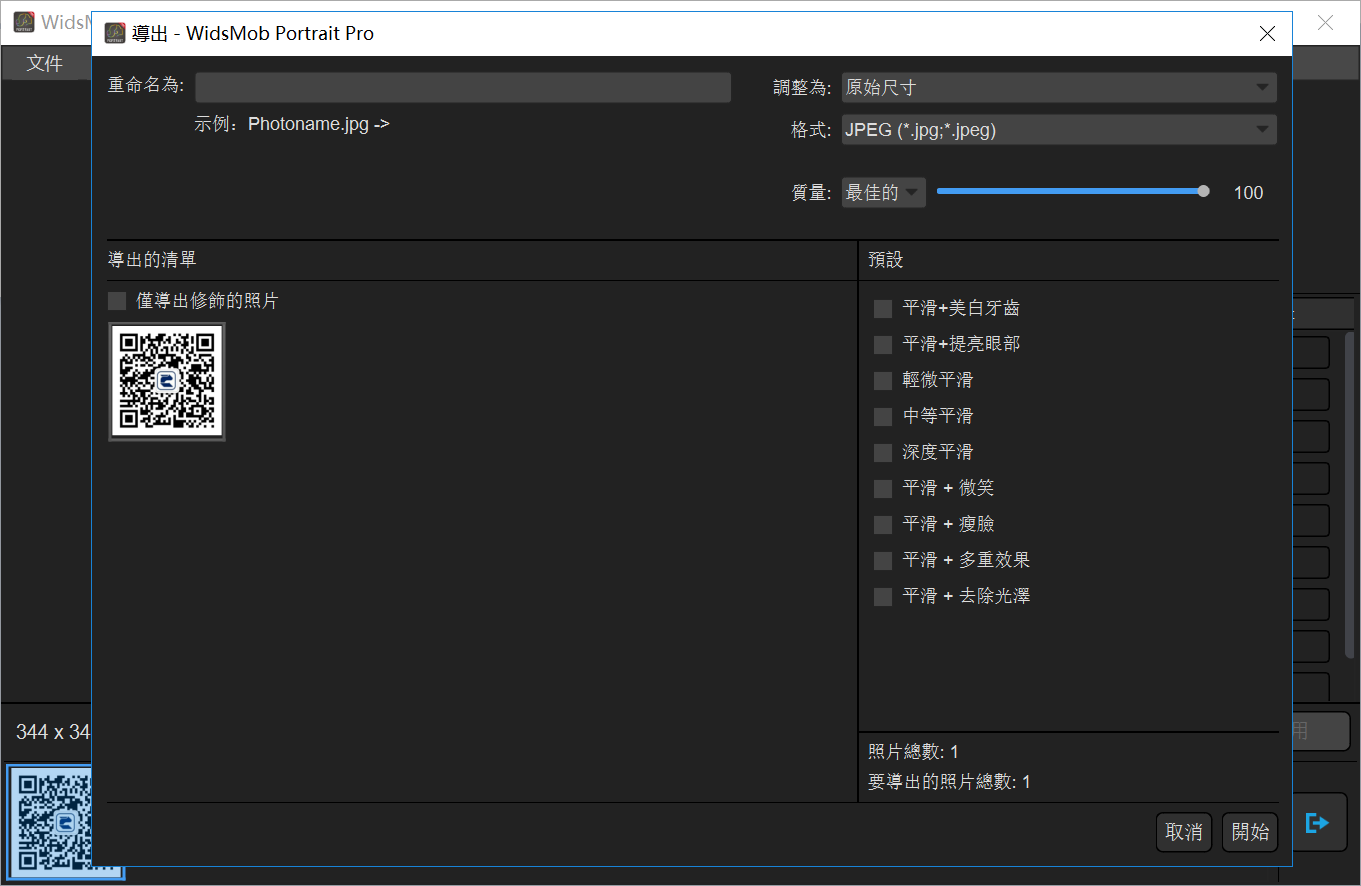Toggle the 平滑 + 微笑 preset
Image resolution: width=1361 pixels, height=886 pixels.
tap(883, 489)
